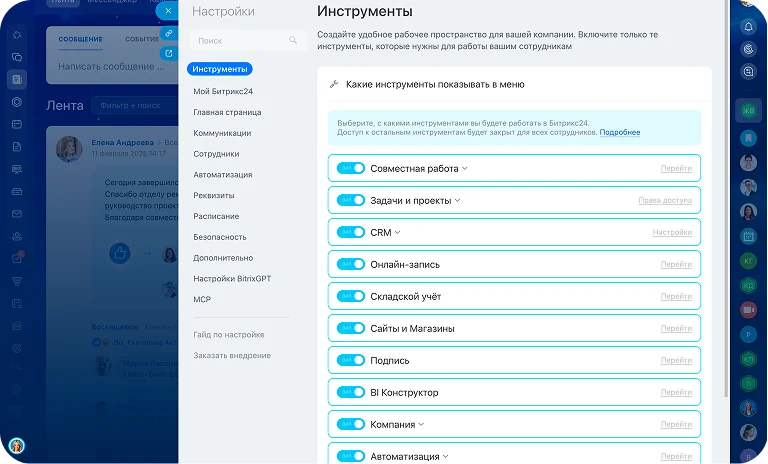Viewport: 768px width, 464px height.
Task: Open the Р chat in right panel
Action: tap(748, 334)
